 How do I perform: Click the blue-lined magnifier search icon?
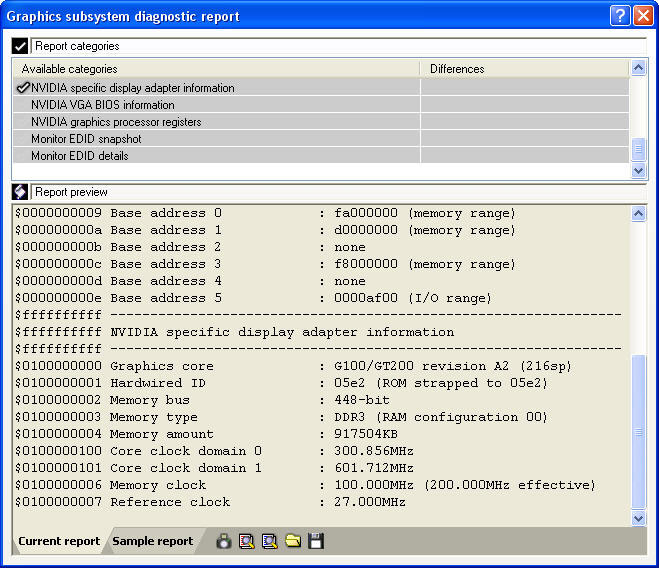point(269,541)
